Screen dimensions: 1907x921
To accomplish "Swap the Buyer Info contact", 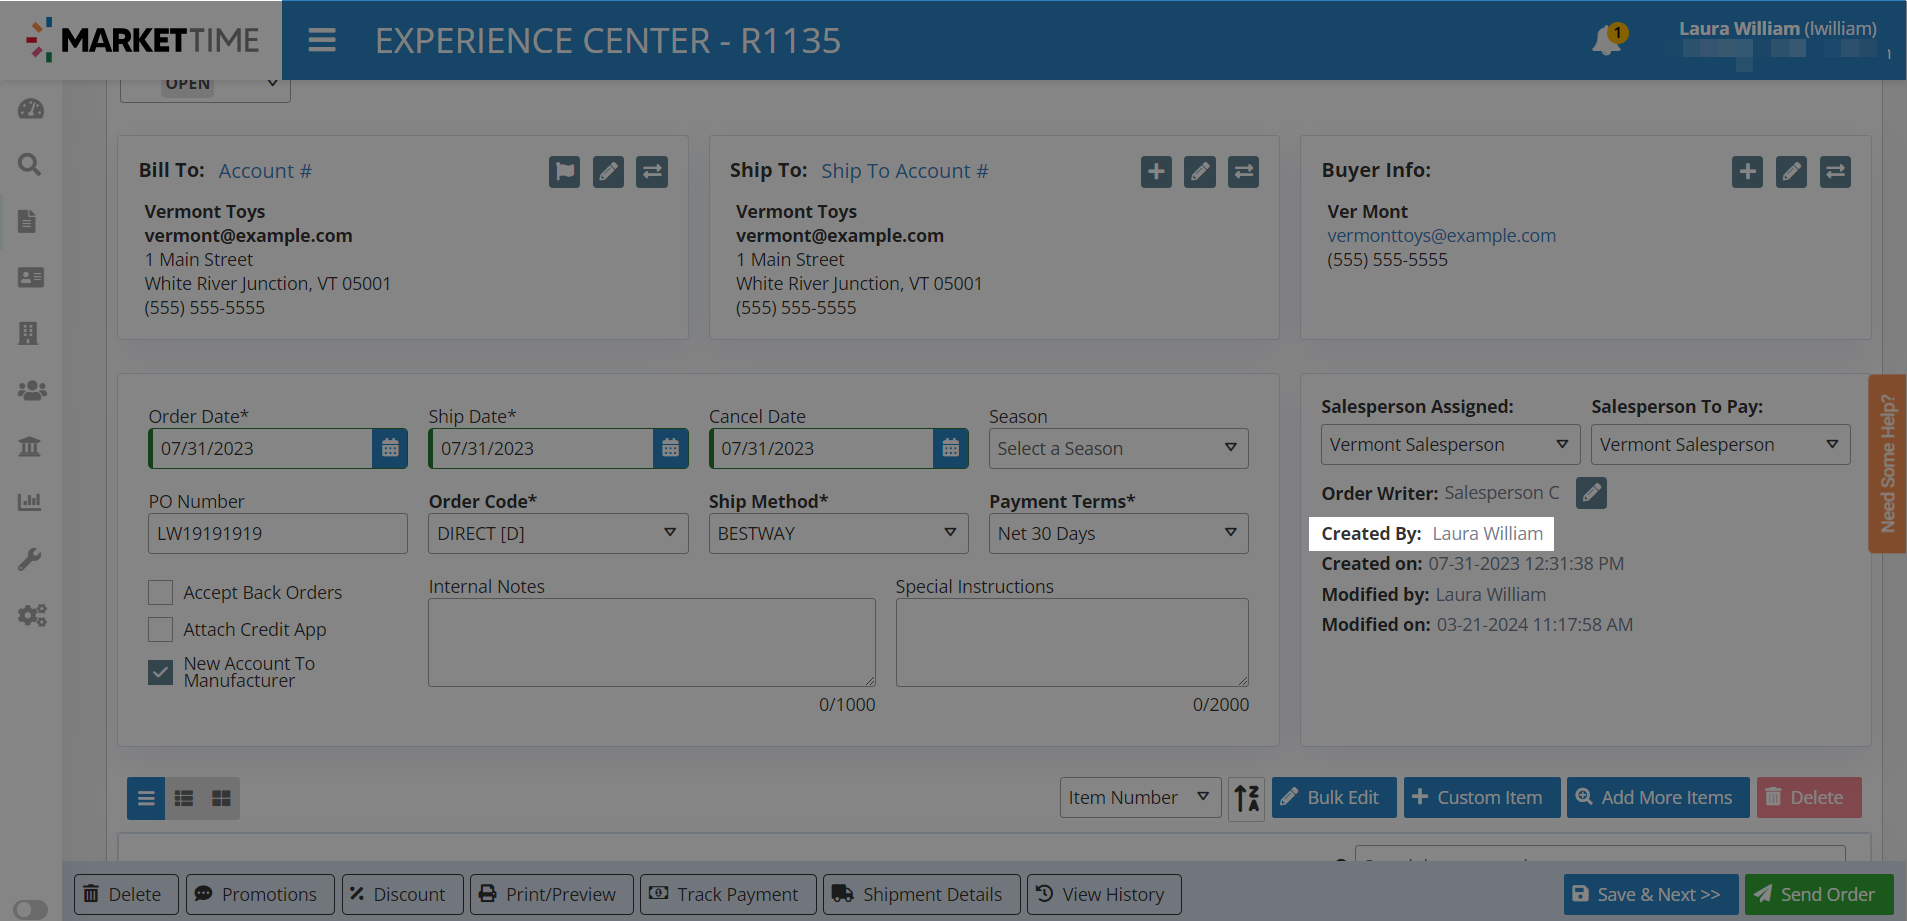I will [x=1835, y=172].
